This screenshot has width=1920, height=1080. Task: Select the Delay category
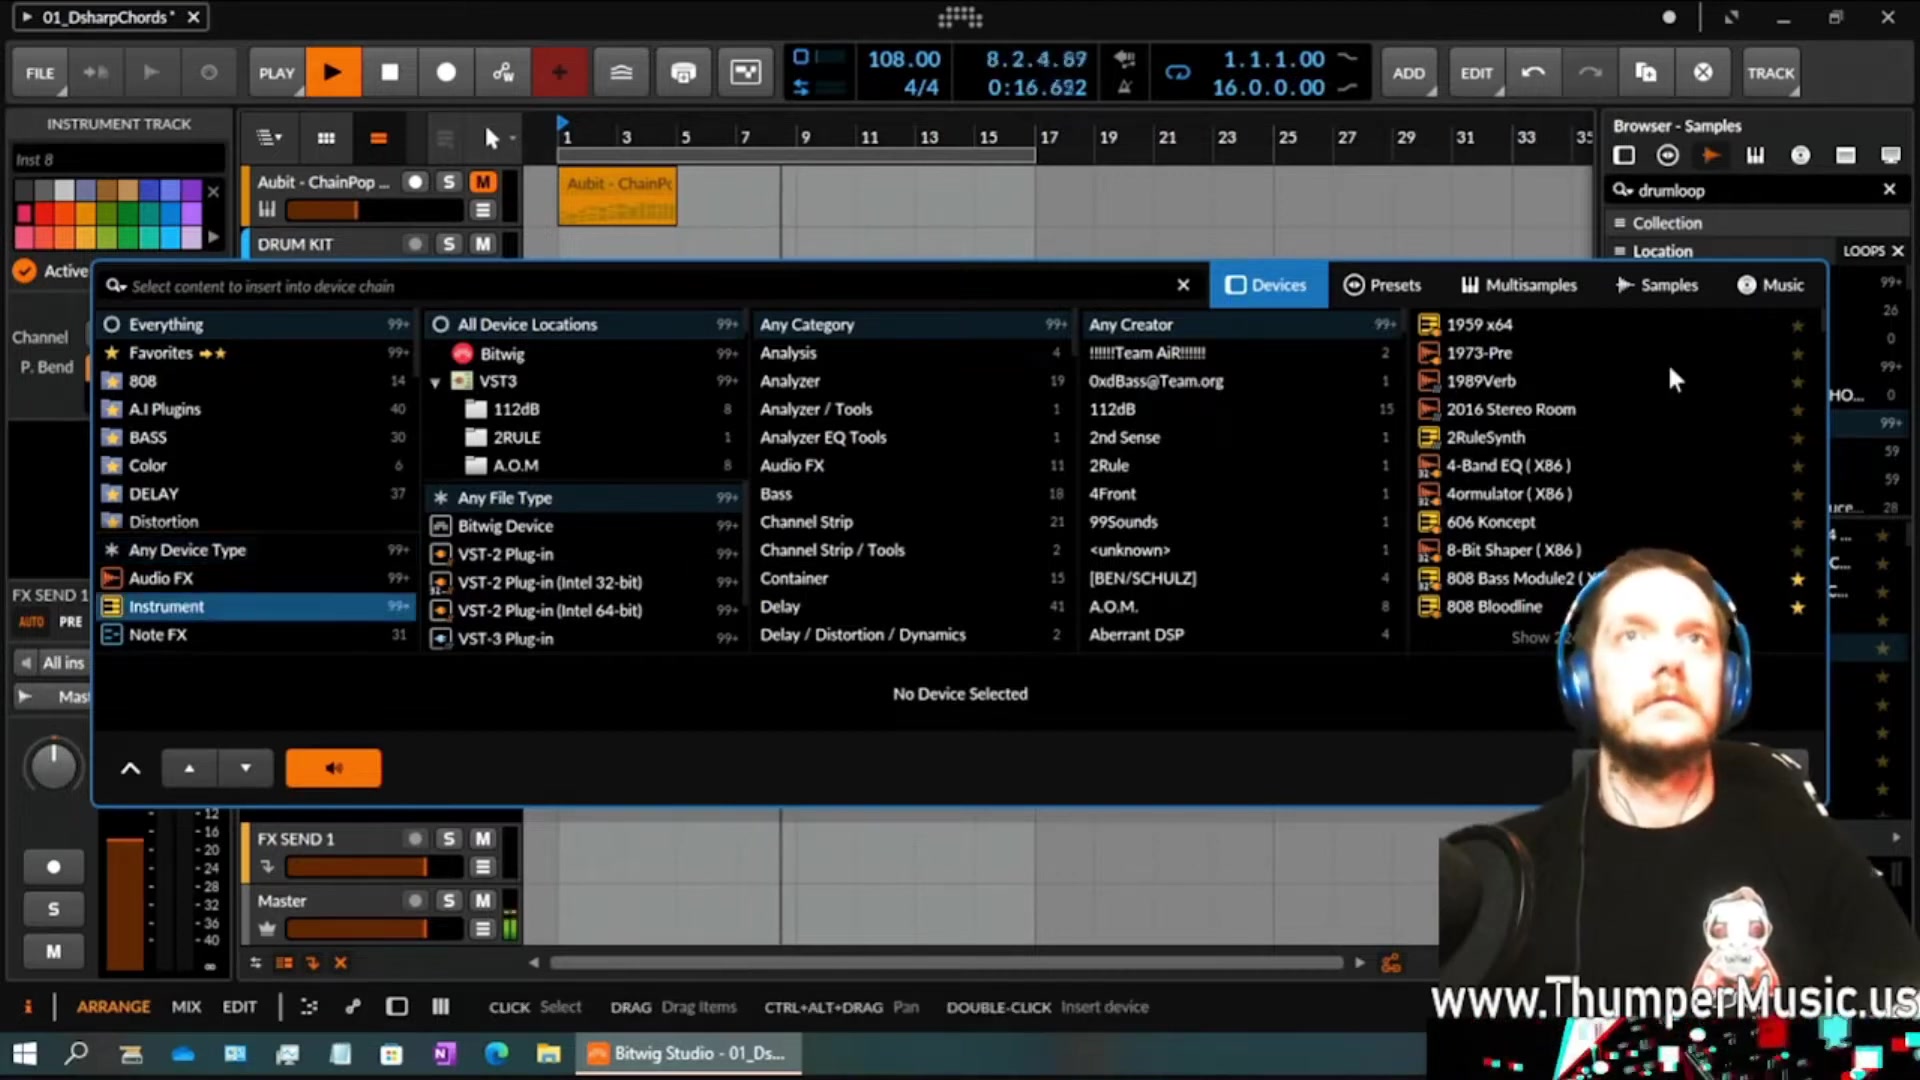point(912,606)
